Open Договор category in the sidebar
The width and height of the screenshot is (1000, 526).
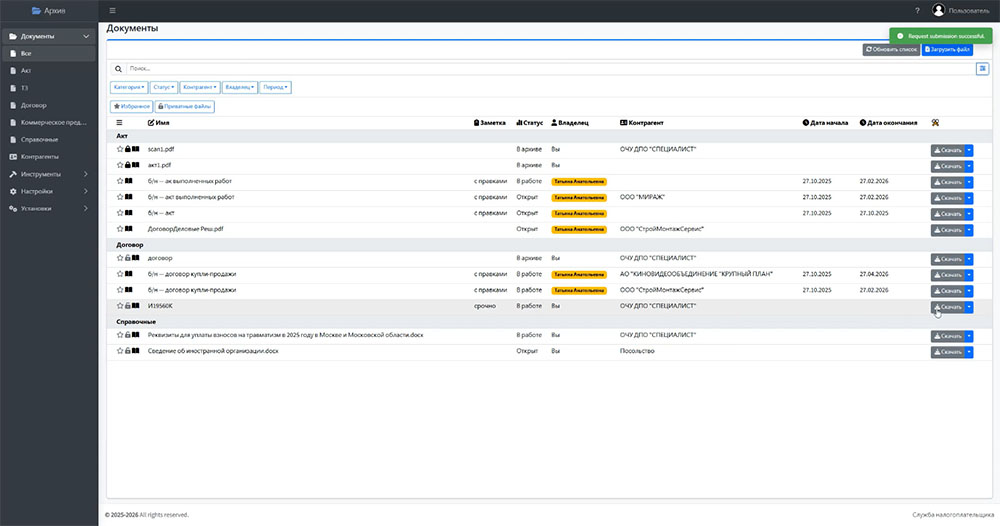click(34, 105)
